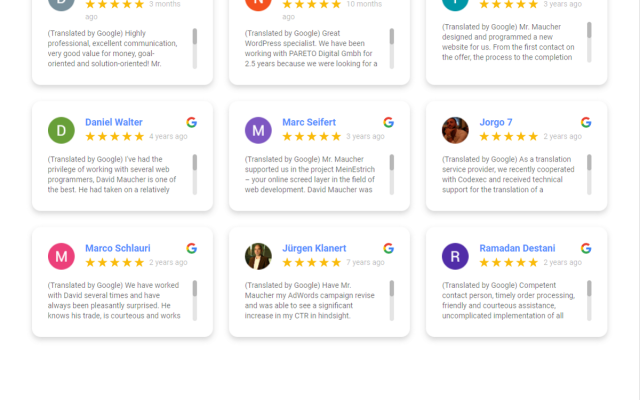Click the Google icon on Marc Seifert's review
Viewport: 640px width, 400px height.
(x=389, y=122)
